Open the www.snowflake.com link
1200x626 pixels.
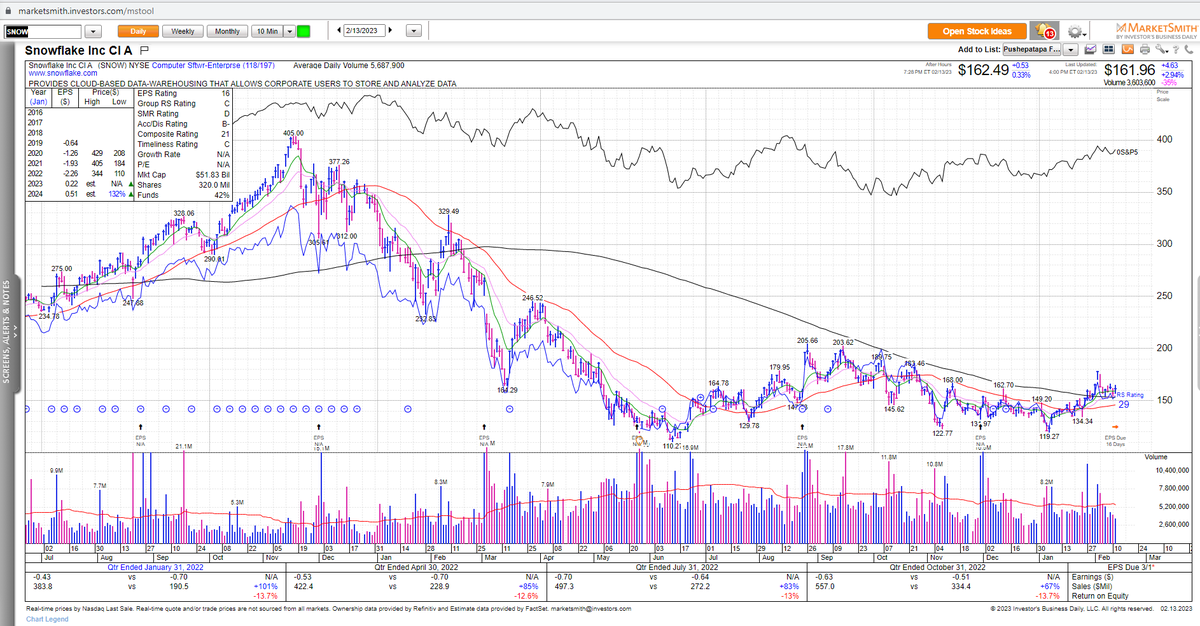63,73
